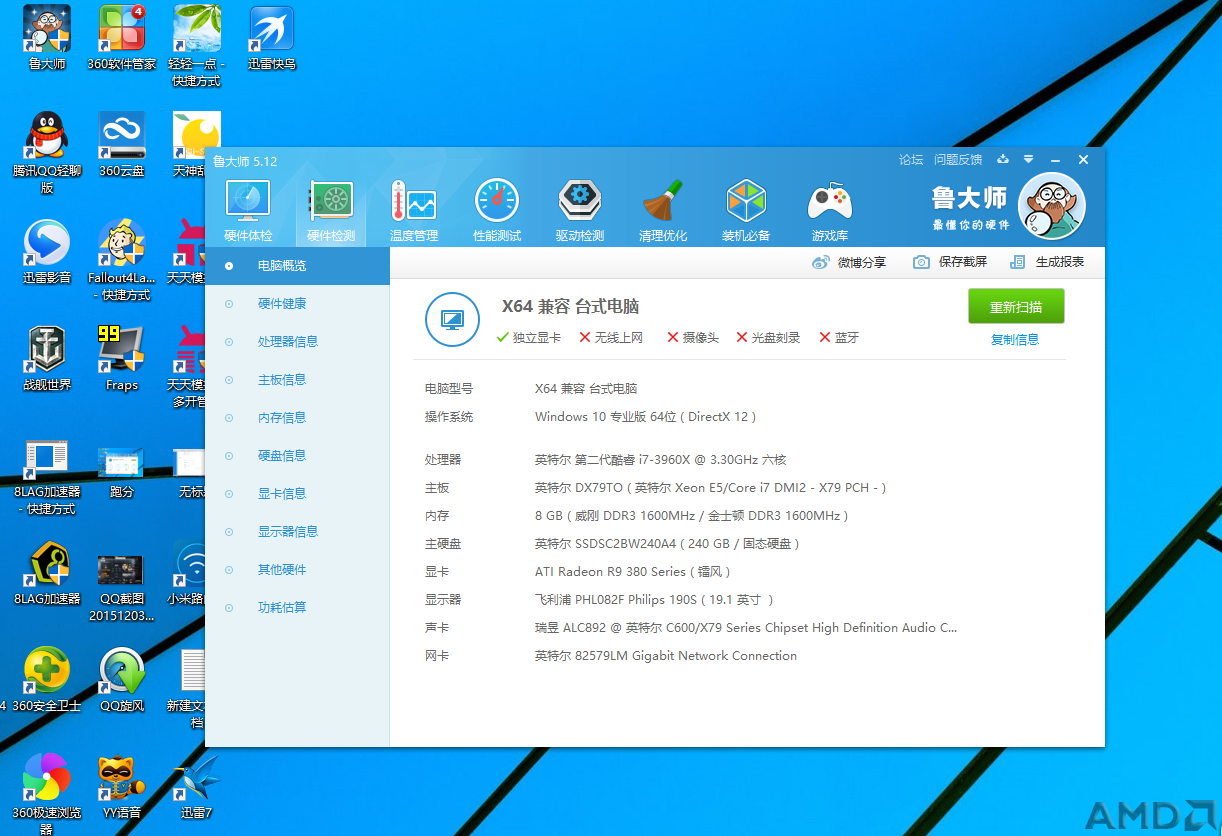The width and height of the screenshot is (1222, 836).
Task: Click 保存截屏 to save a screenshot
Action: coord(950,262)
